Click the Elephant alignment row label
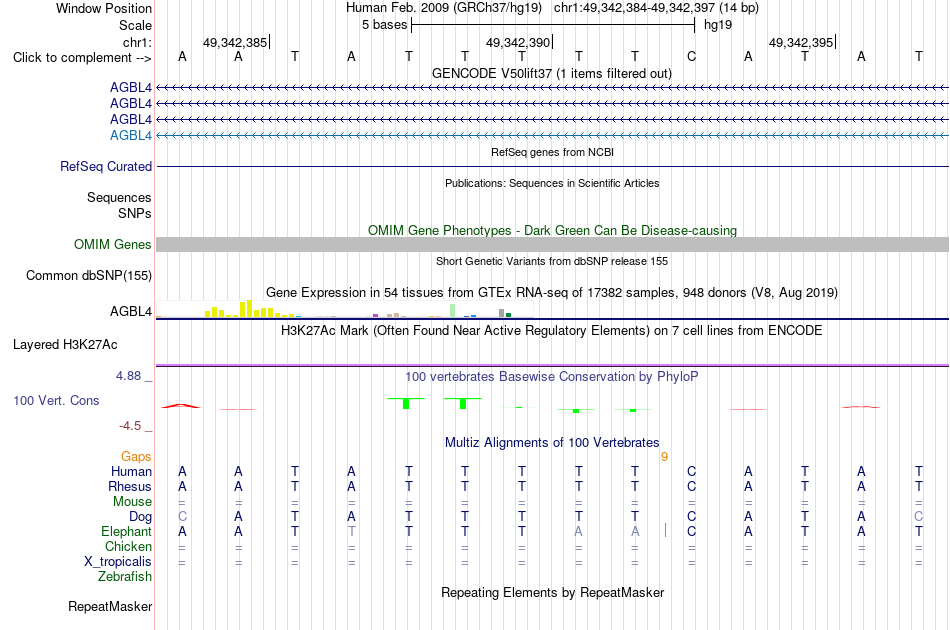Screen dimensions: 950x630 [x=127, y=531]
